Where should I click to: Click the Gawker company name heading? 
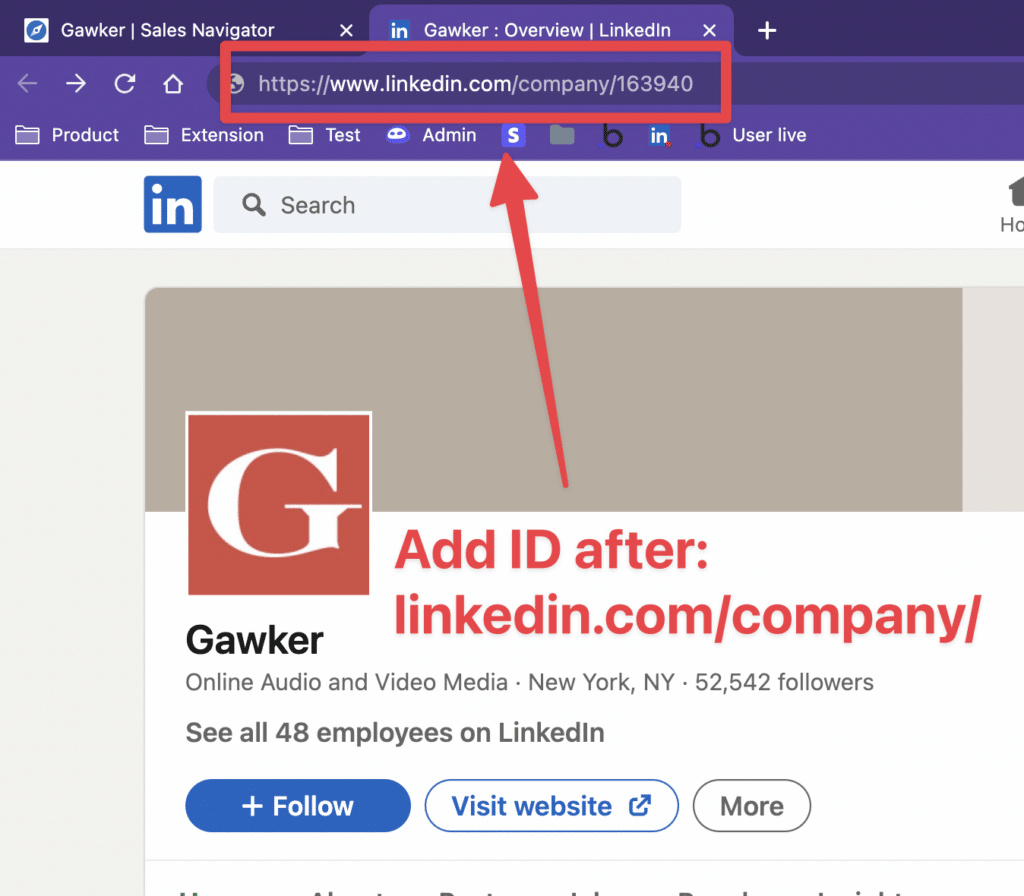pyautogui.click(x=255, y=640)
